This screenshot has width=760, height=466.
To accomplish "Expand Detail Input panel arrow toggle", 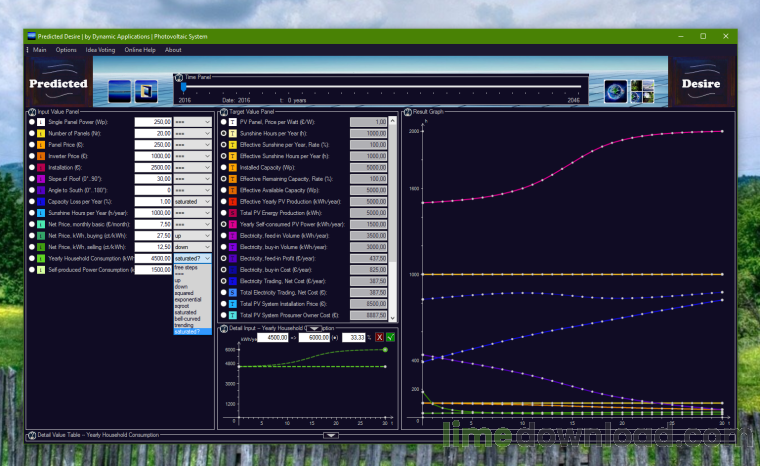I will point(314,329).
